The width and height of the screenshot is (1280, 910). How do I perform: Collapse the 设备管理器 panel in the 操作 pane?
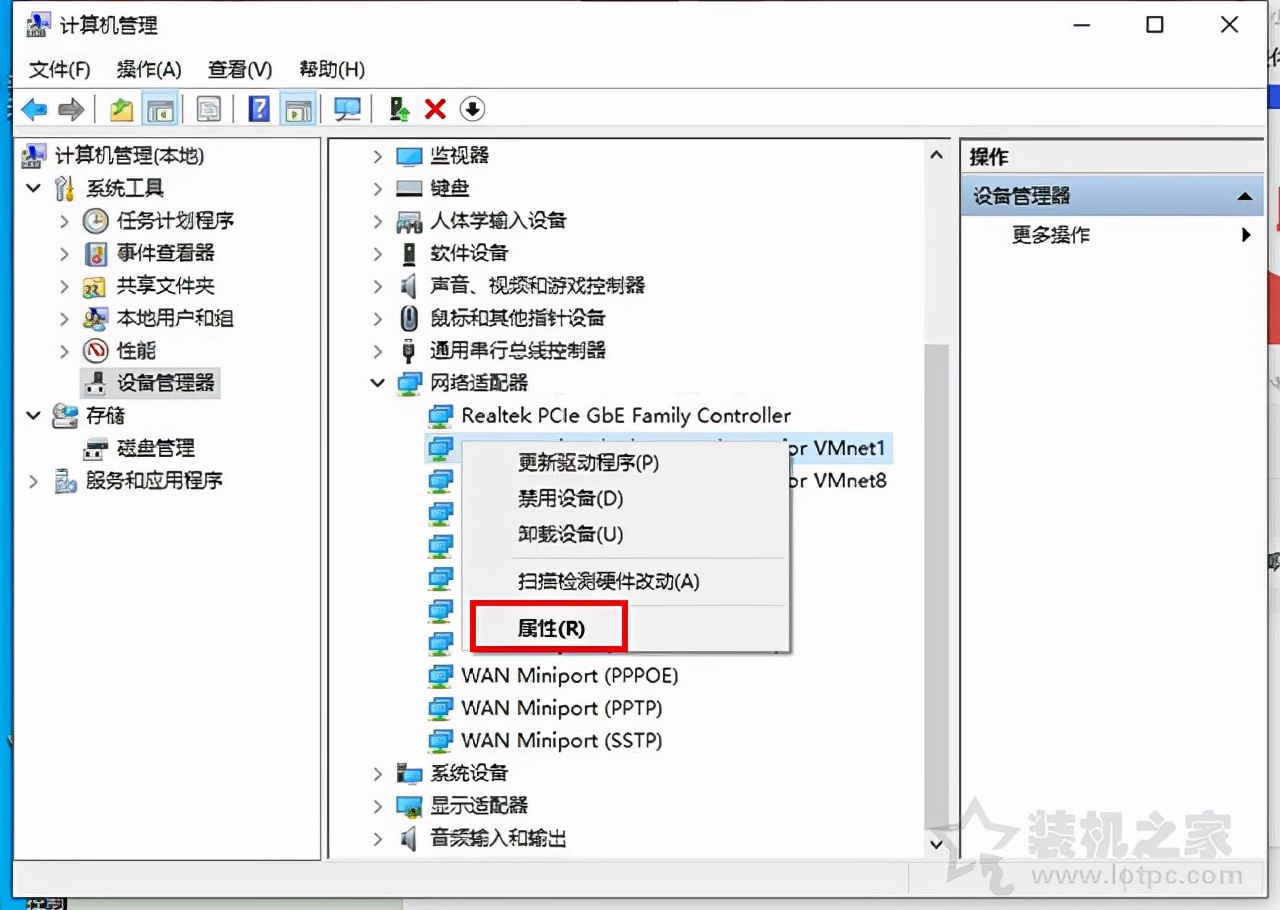click(1246, 196)
